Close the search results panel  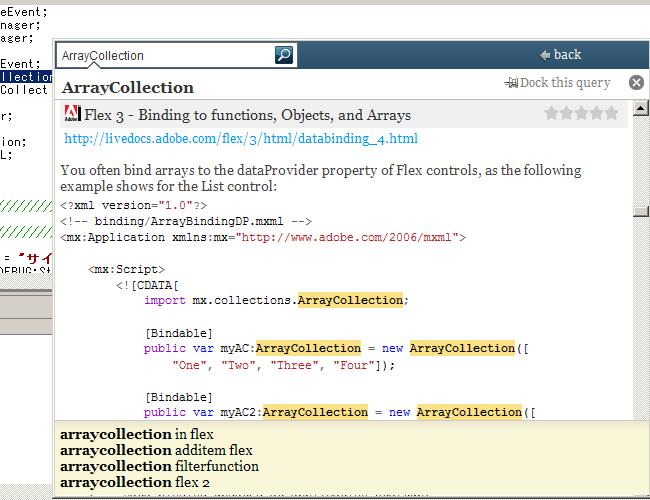click(636, 83)
